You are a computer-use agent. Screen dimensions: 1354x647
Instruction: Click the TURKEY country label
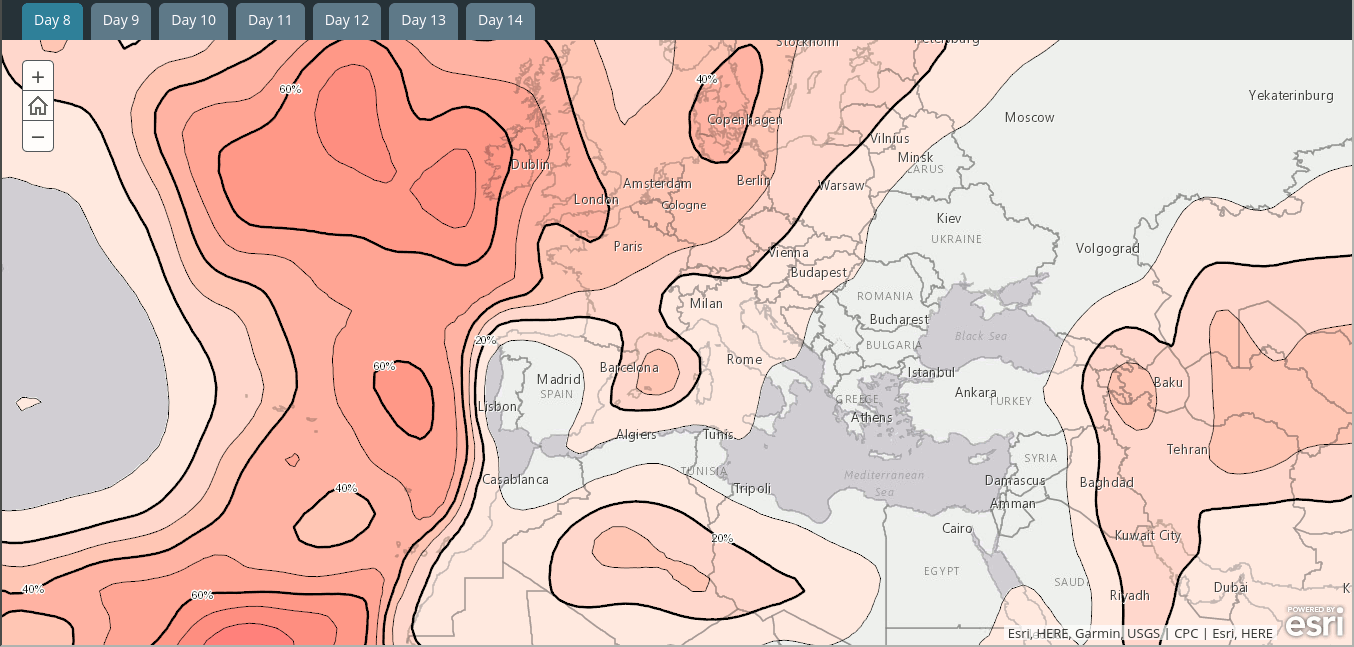point(1010,400)
